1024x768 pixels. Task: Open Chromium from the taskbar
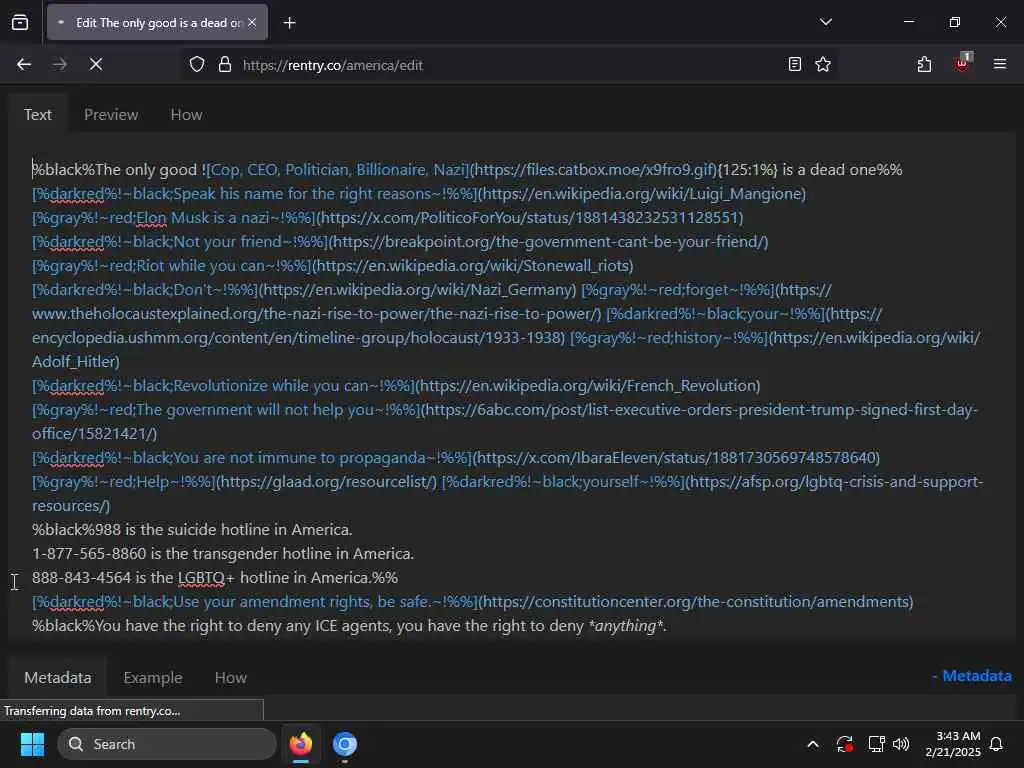344,744
